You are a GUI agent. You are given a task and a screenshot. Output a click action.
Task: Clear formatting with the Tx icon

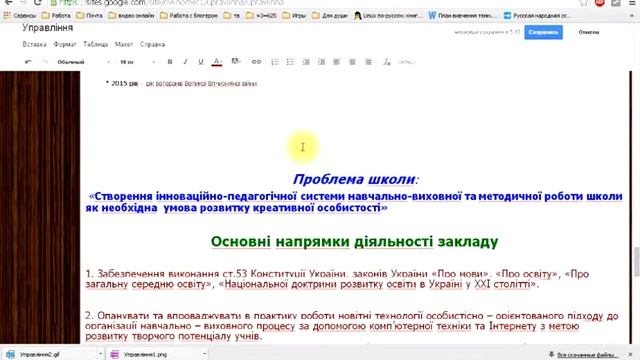(x=387, y=62)
